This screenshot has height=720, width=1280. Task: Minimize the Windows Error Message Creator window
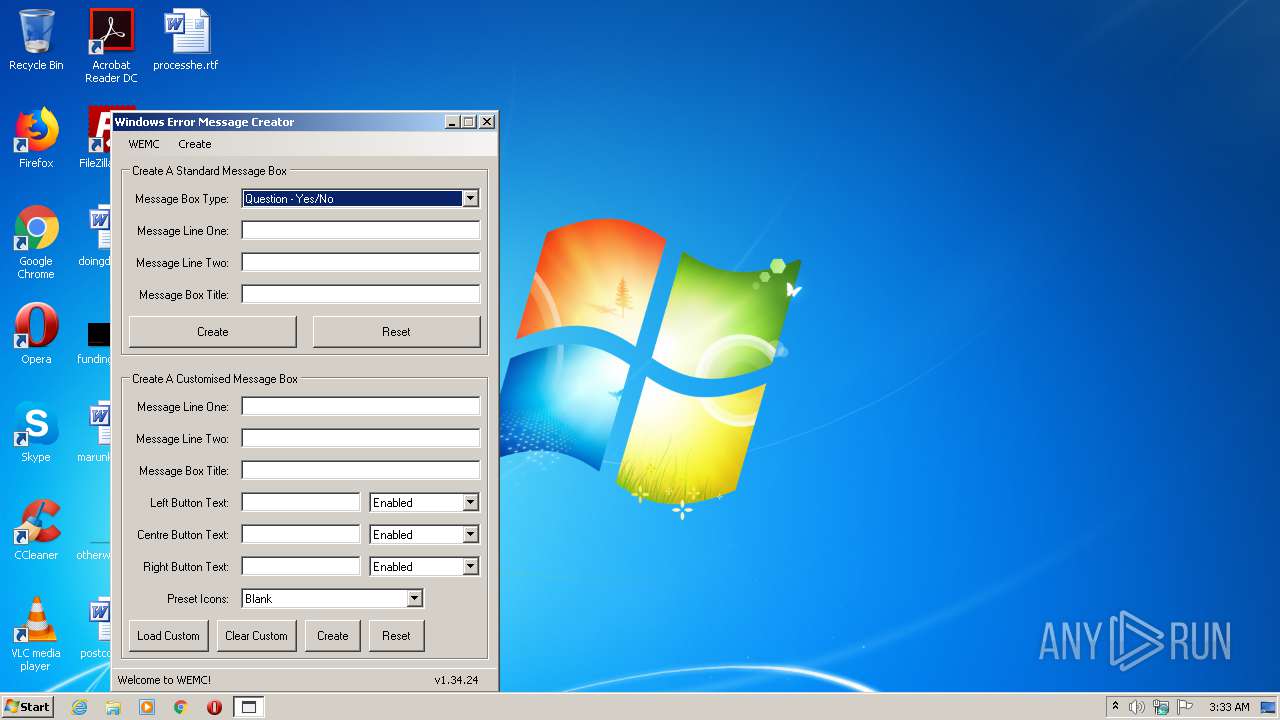tap(452, 122)
